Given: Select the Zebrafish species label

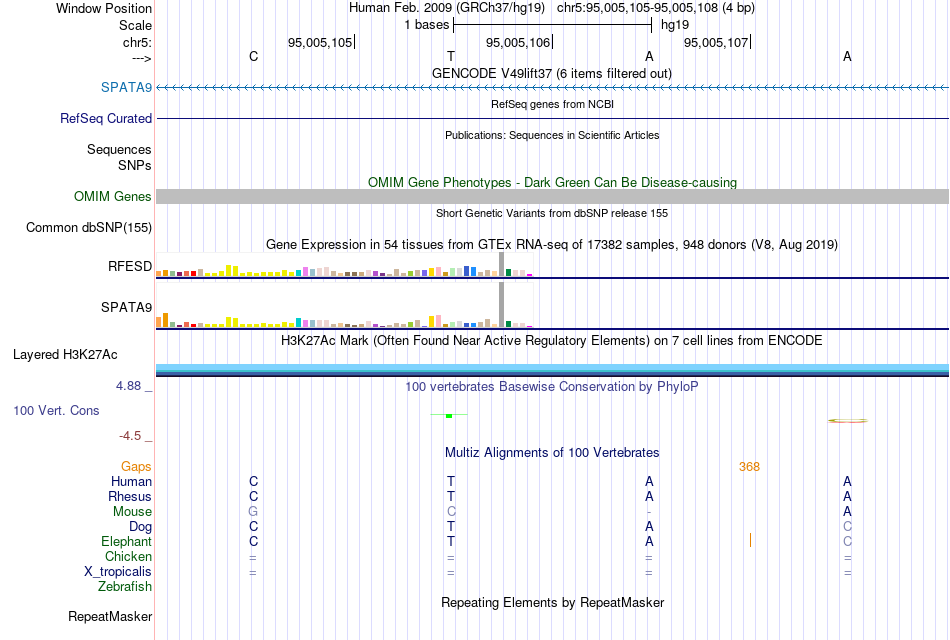Looking at the screenshot, I should (x=124, y=586).
